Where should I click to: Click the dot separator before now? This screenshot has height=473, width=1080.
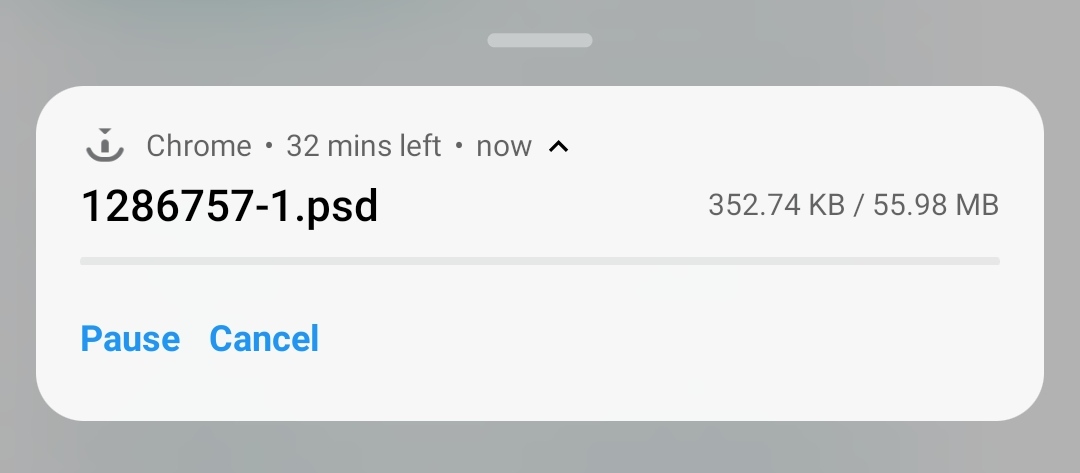[459, 146]
